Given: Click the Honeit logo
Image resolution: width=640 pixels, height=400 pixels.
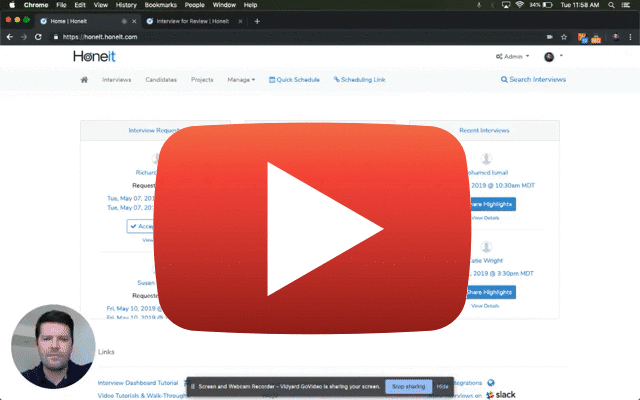Looking at the screenshot, I should tap(94, 56).
